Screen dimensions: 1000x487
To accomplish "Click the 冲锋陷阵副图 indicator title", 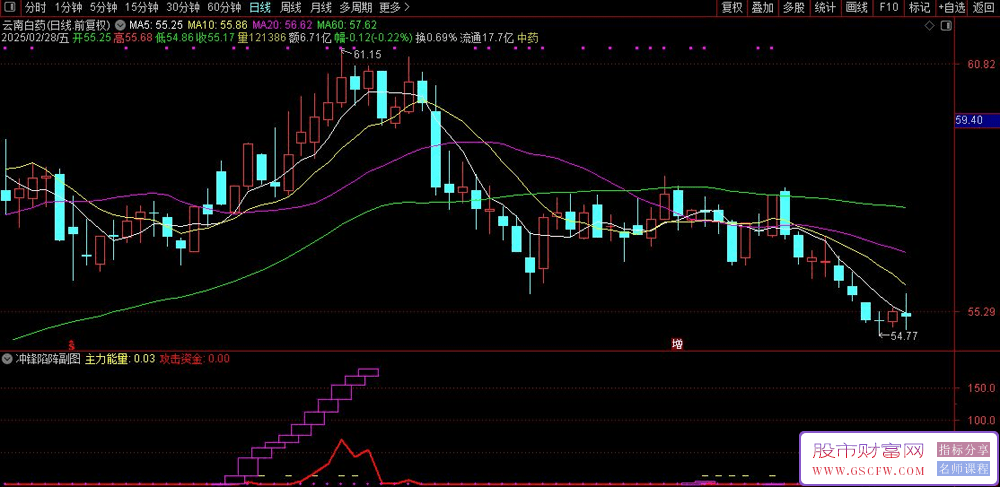I will [48, 359].
